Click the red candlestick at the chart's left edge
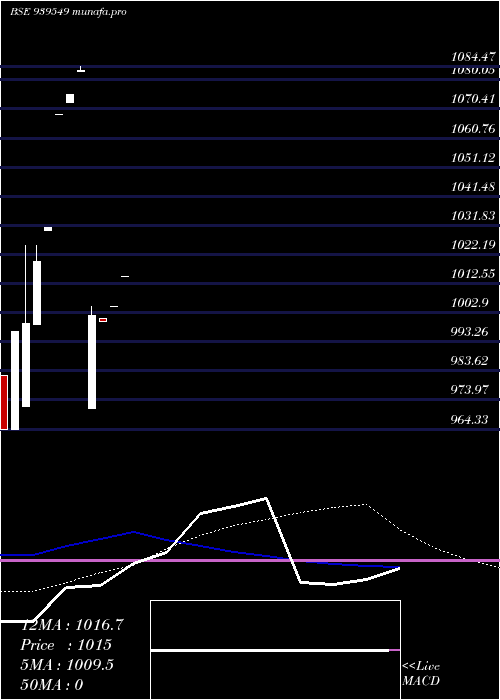500x700 pixels. point(4,402)
